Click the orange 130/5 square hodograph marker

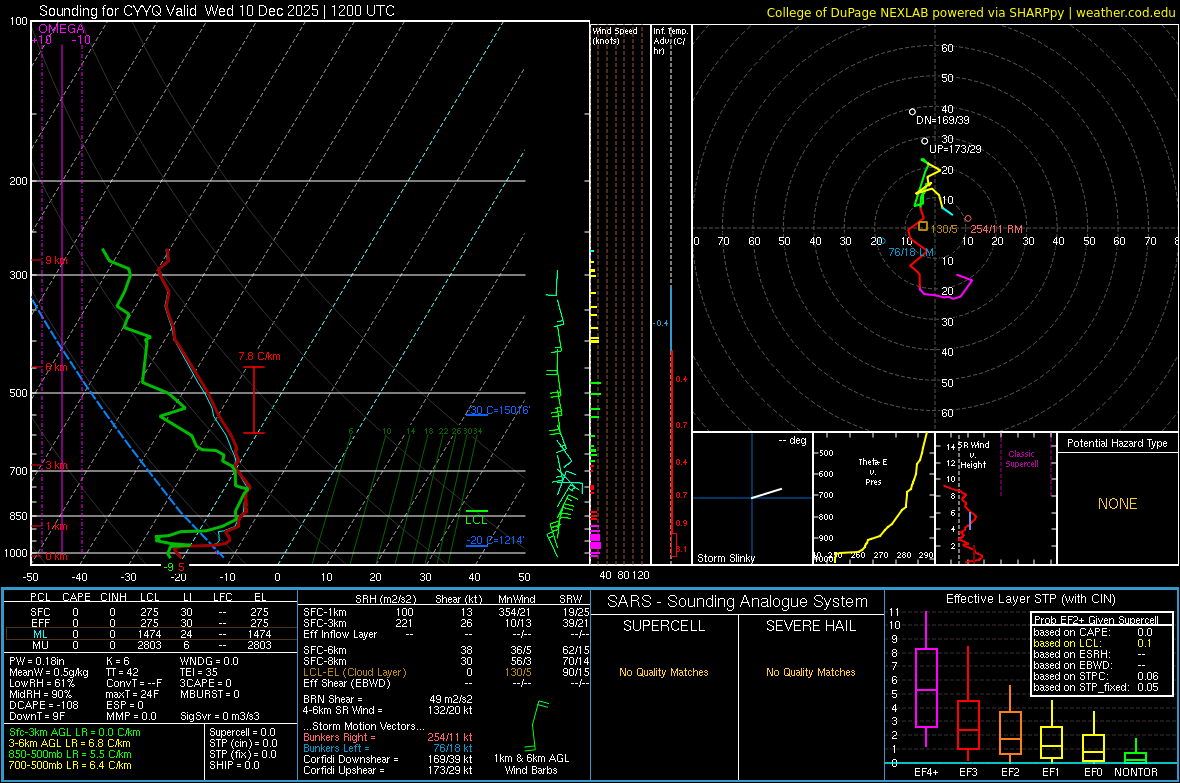[x=923, y=227]
